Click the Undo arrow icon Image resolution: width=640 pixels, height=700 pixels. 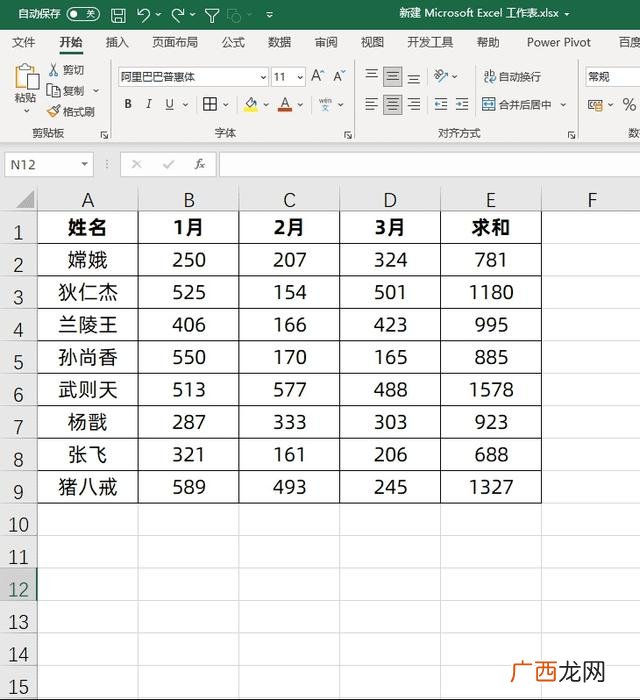[144, 15]
